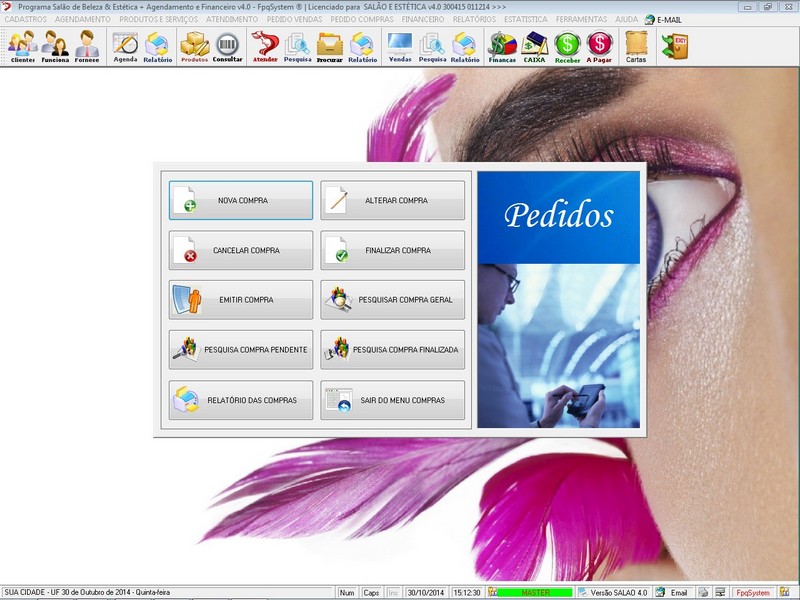Open the FERRAMENTAS menu
The height and width of the screenshot is (600, 800).
tap(582, 19)
